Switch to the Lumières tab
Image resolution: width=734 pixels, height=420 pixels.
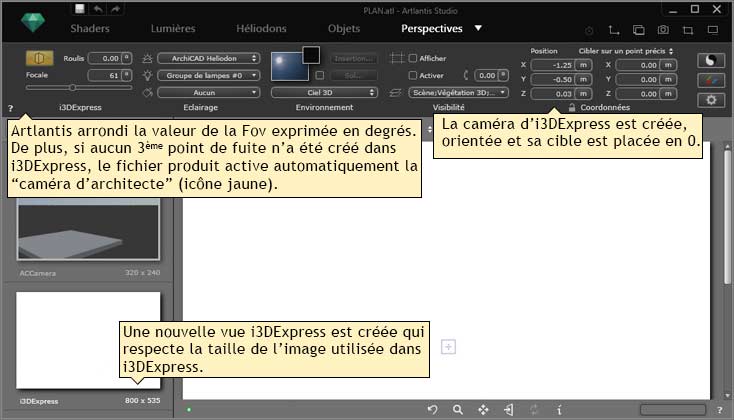tap(173, 29)
